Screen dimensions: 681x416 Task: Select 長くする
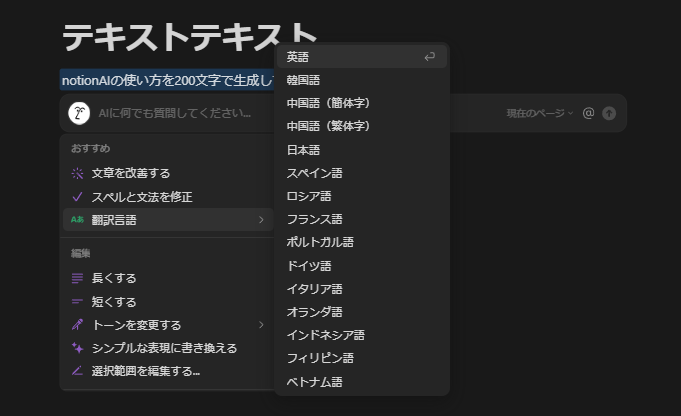pos(168,278)
